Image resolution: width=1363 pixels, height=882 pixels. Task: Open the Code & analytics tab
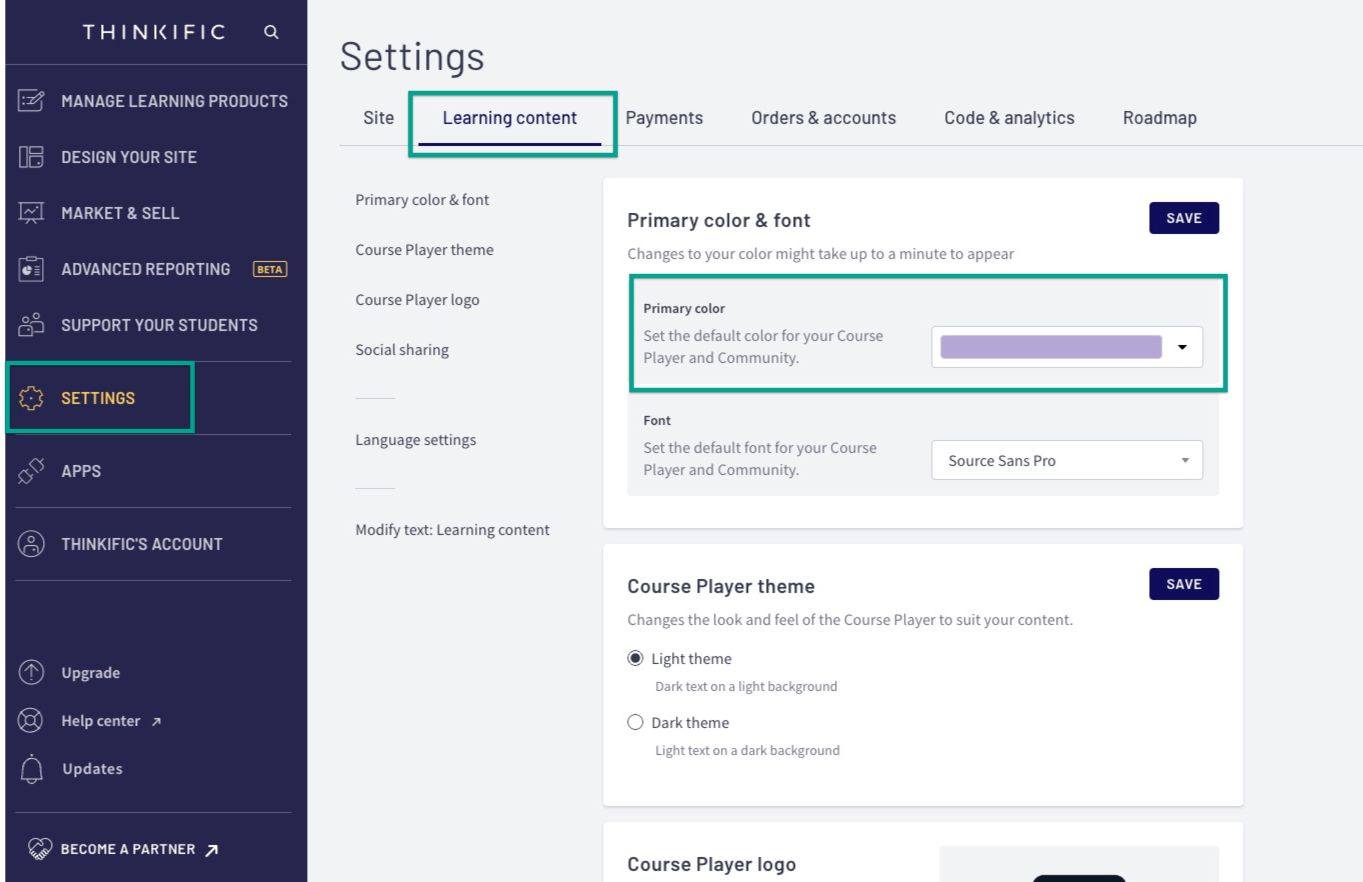pos(1009,118)
